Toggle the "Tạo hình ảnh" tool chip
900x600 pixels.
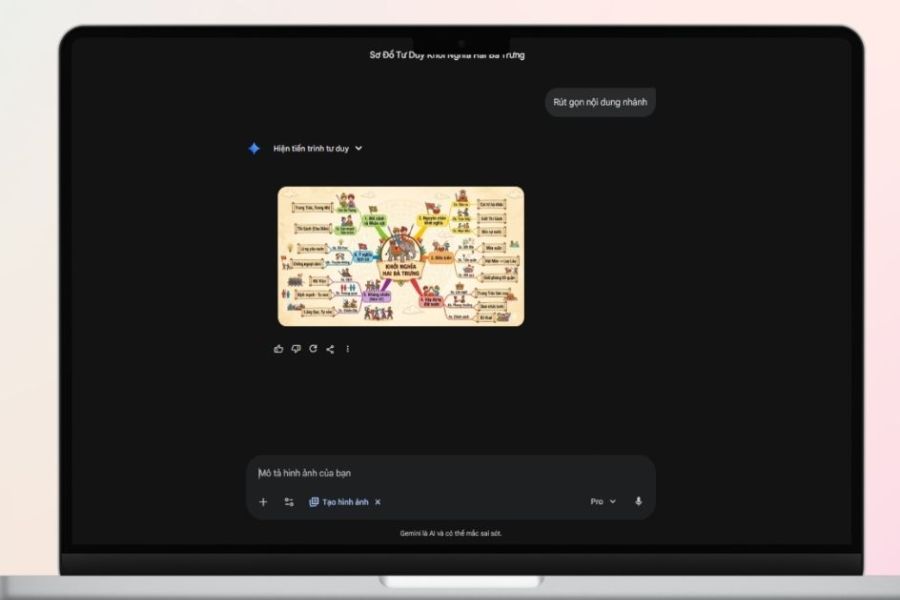click(338, 502)
